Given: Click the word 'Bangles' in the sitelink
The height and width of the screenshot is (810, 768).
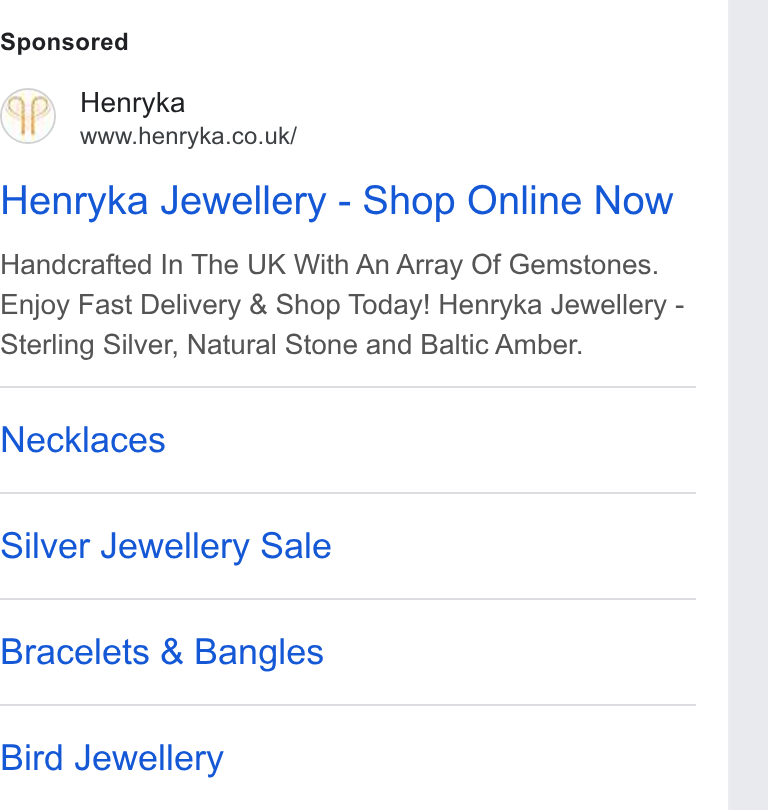Looking at the screenshot, I should (x=259, y=653).
